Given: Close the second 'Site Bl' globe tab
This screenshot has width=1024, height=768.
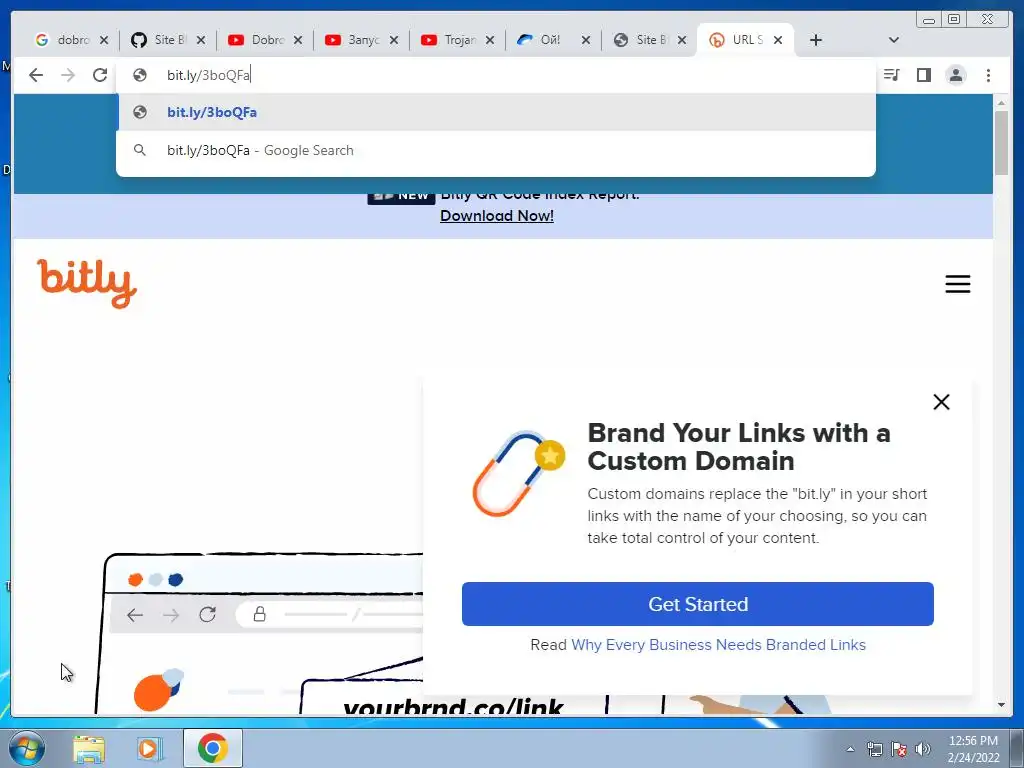Looking at the screenshot, I should pyautogui.click(x=682, y=40).
